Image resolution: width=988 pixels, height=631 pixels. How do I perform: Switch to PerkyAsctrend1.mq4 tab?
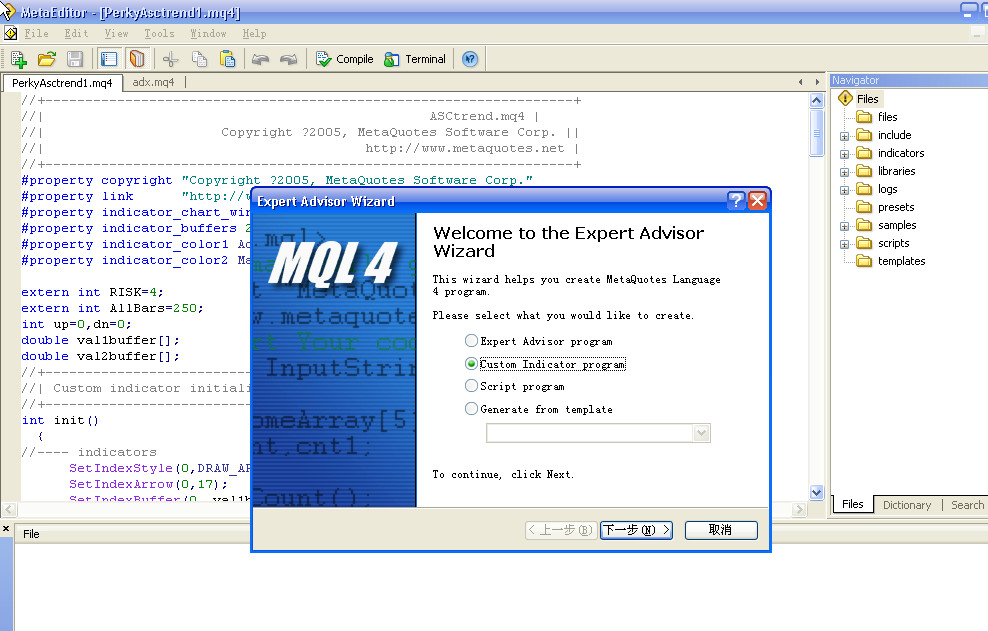tap(62, 83)
